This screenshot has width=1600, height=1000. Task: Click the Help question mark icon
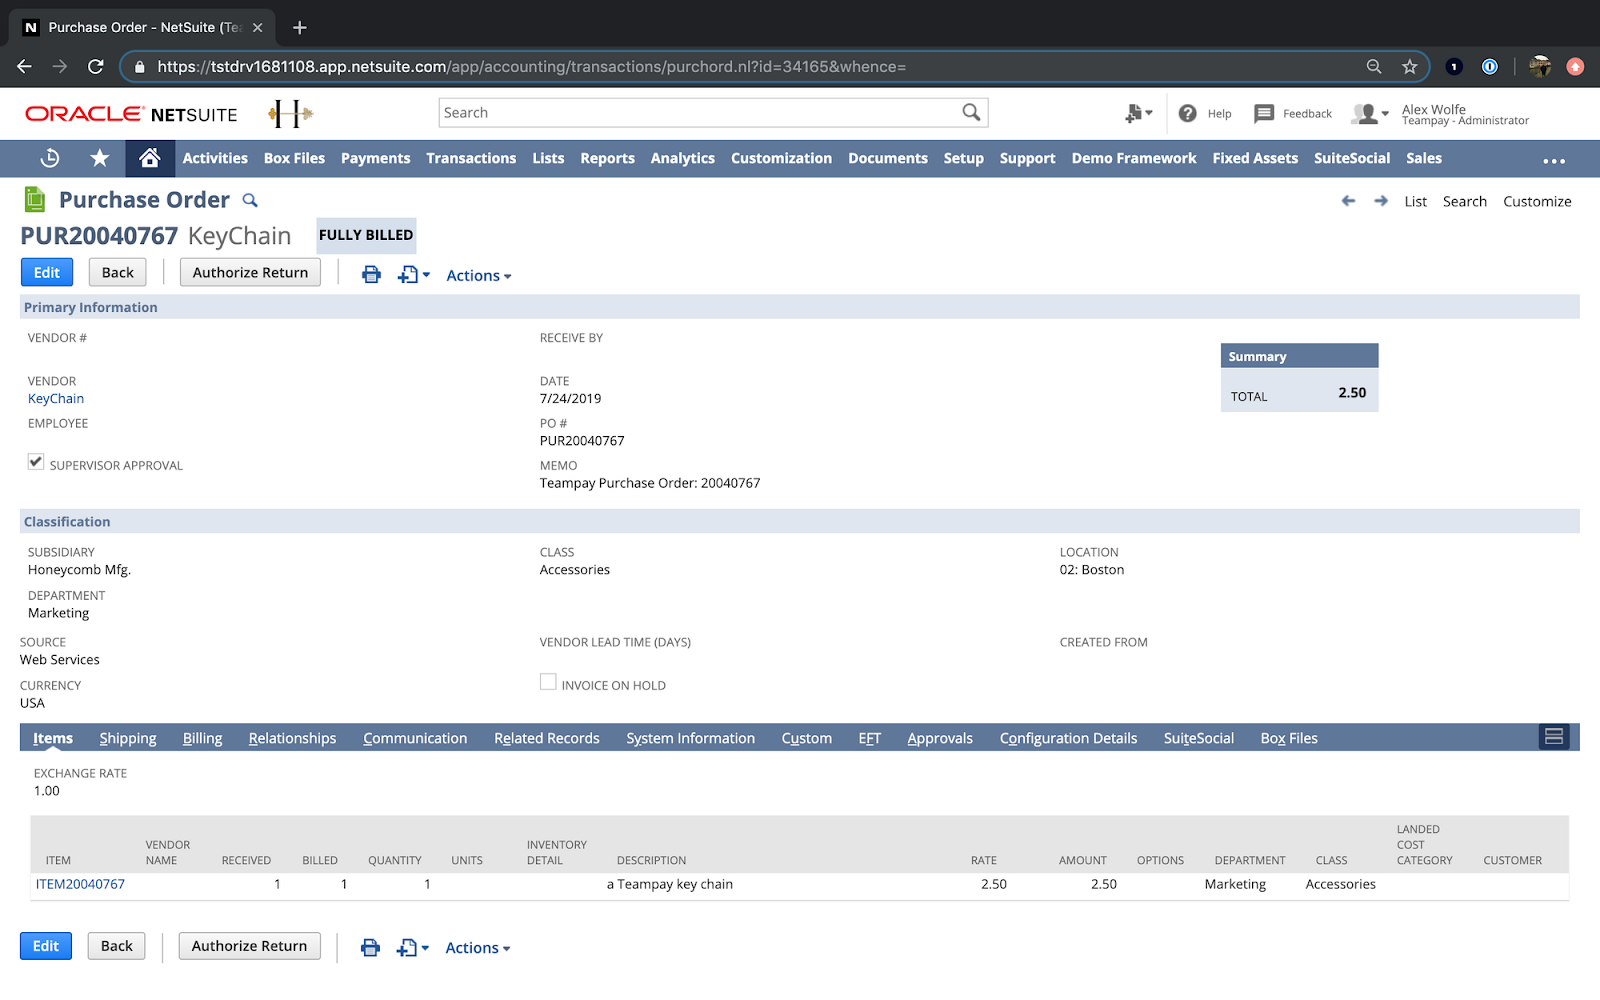click(x=1187, y=113)
